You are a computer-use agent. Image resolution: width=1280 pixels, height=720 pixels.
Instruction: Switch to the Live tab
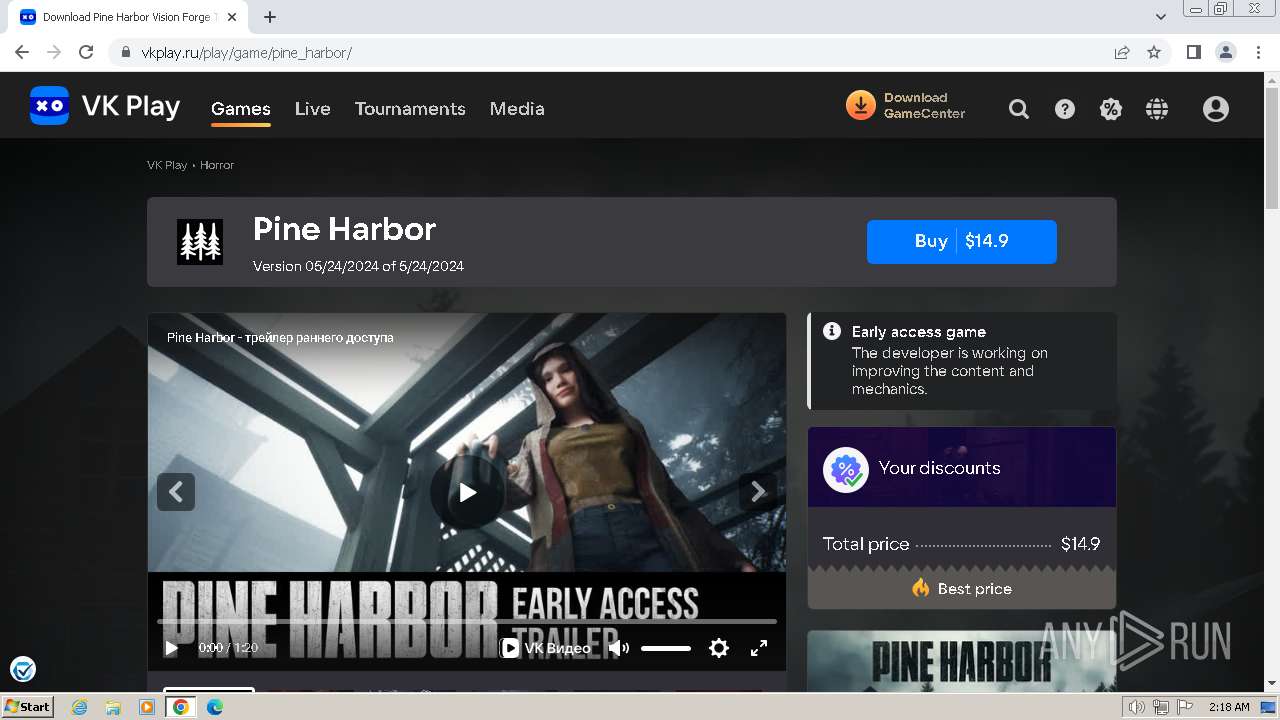313,109
